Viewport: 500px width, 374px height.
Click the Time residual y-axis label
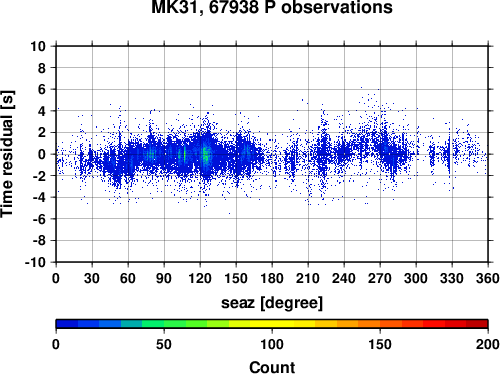pos(7,154)
